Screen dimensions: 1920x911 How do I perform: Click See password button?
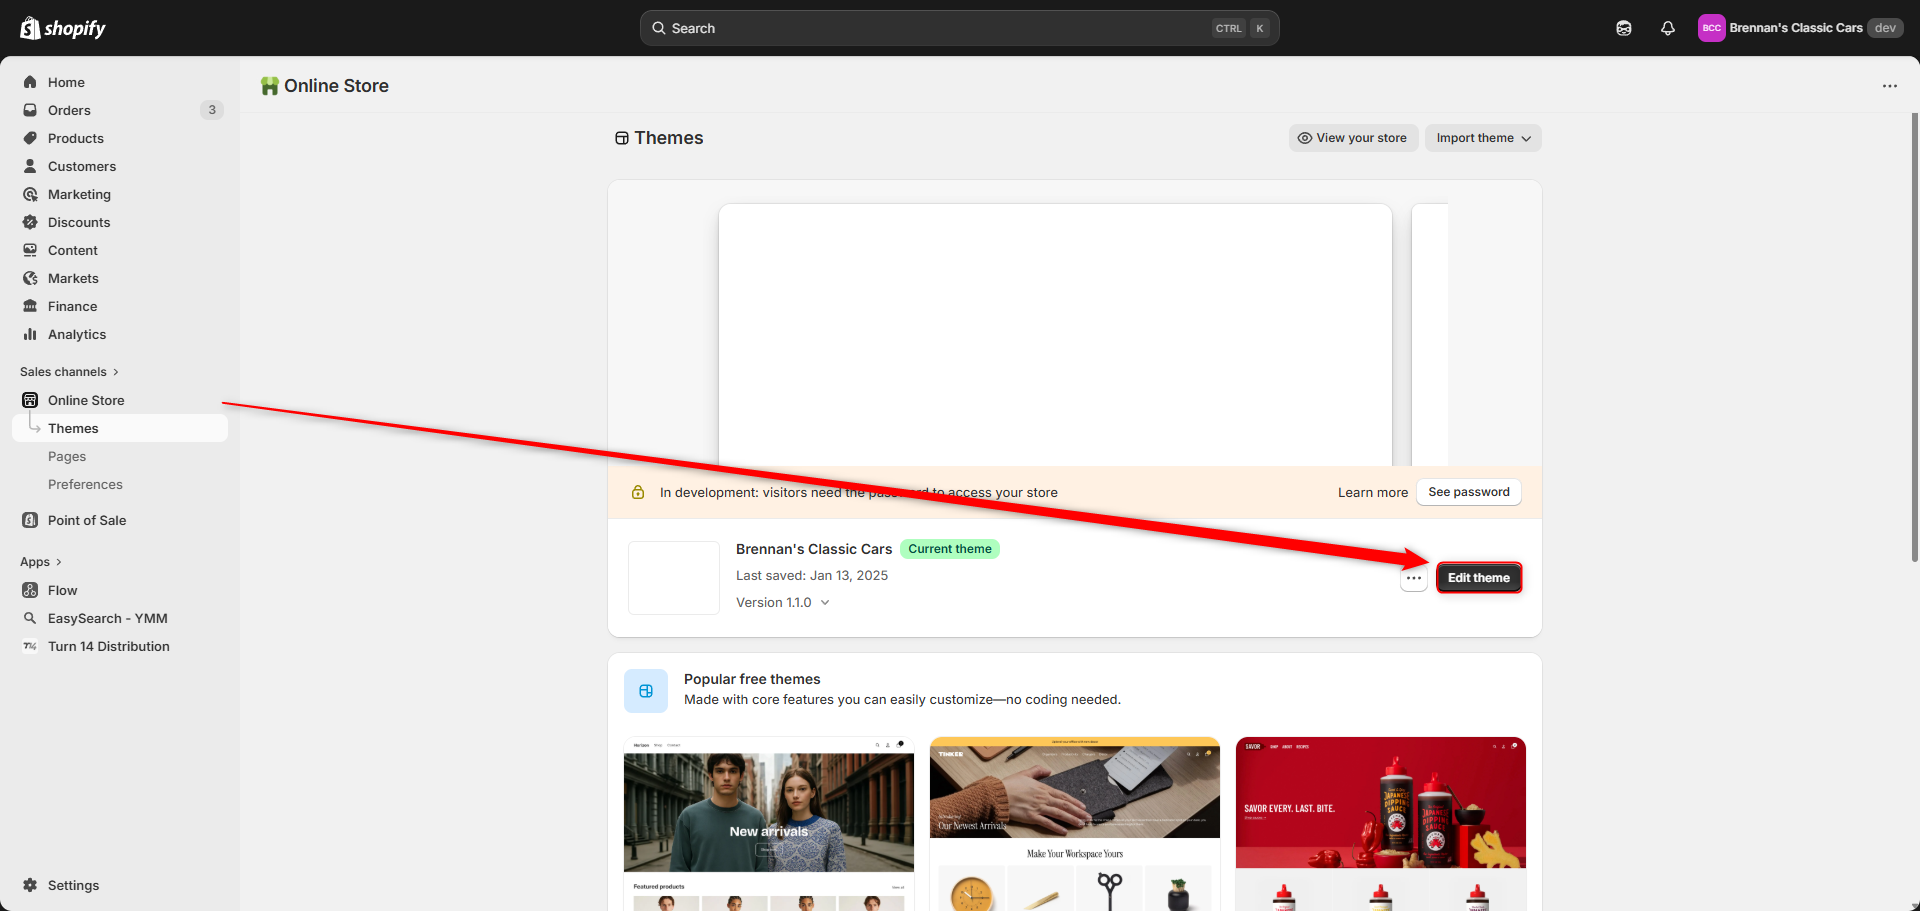[1469, 492]
